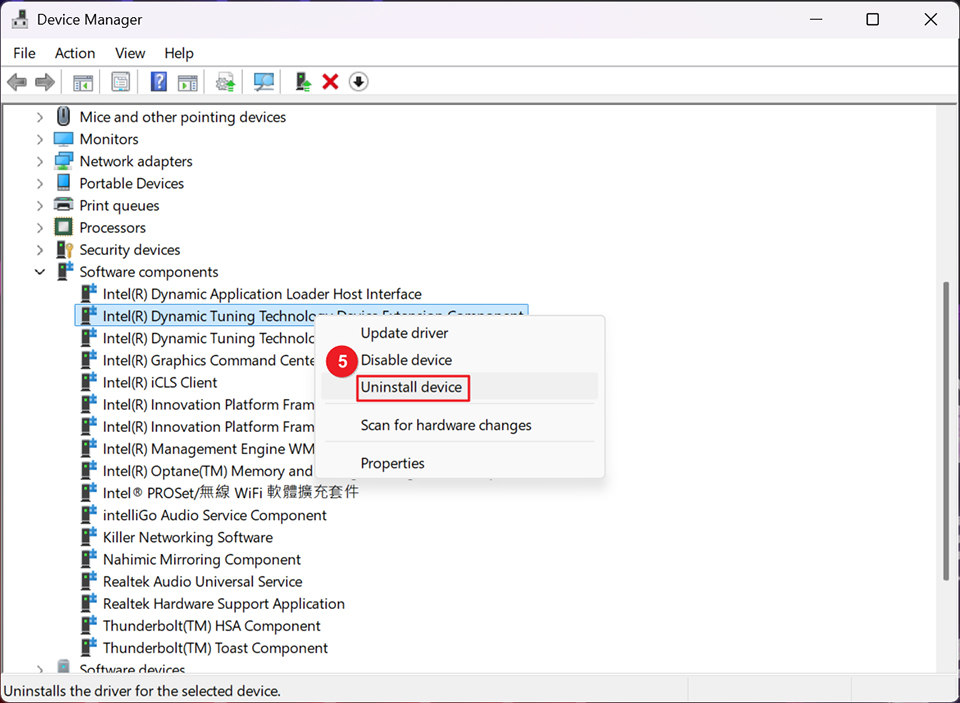960x703 pixels.
Task: Click the Forward arrow toolbar icon
Action: coord(45,81)
